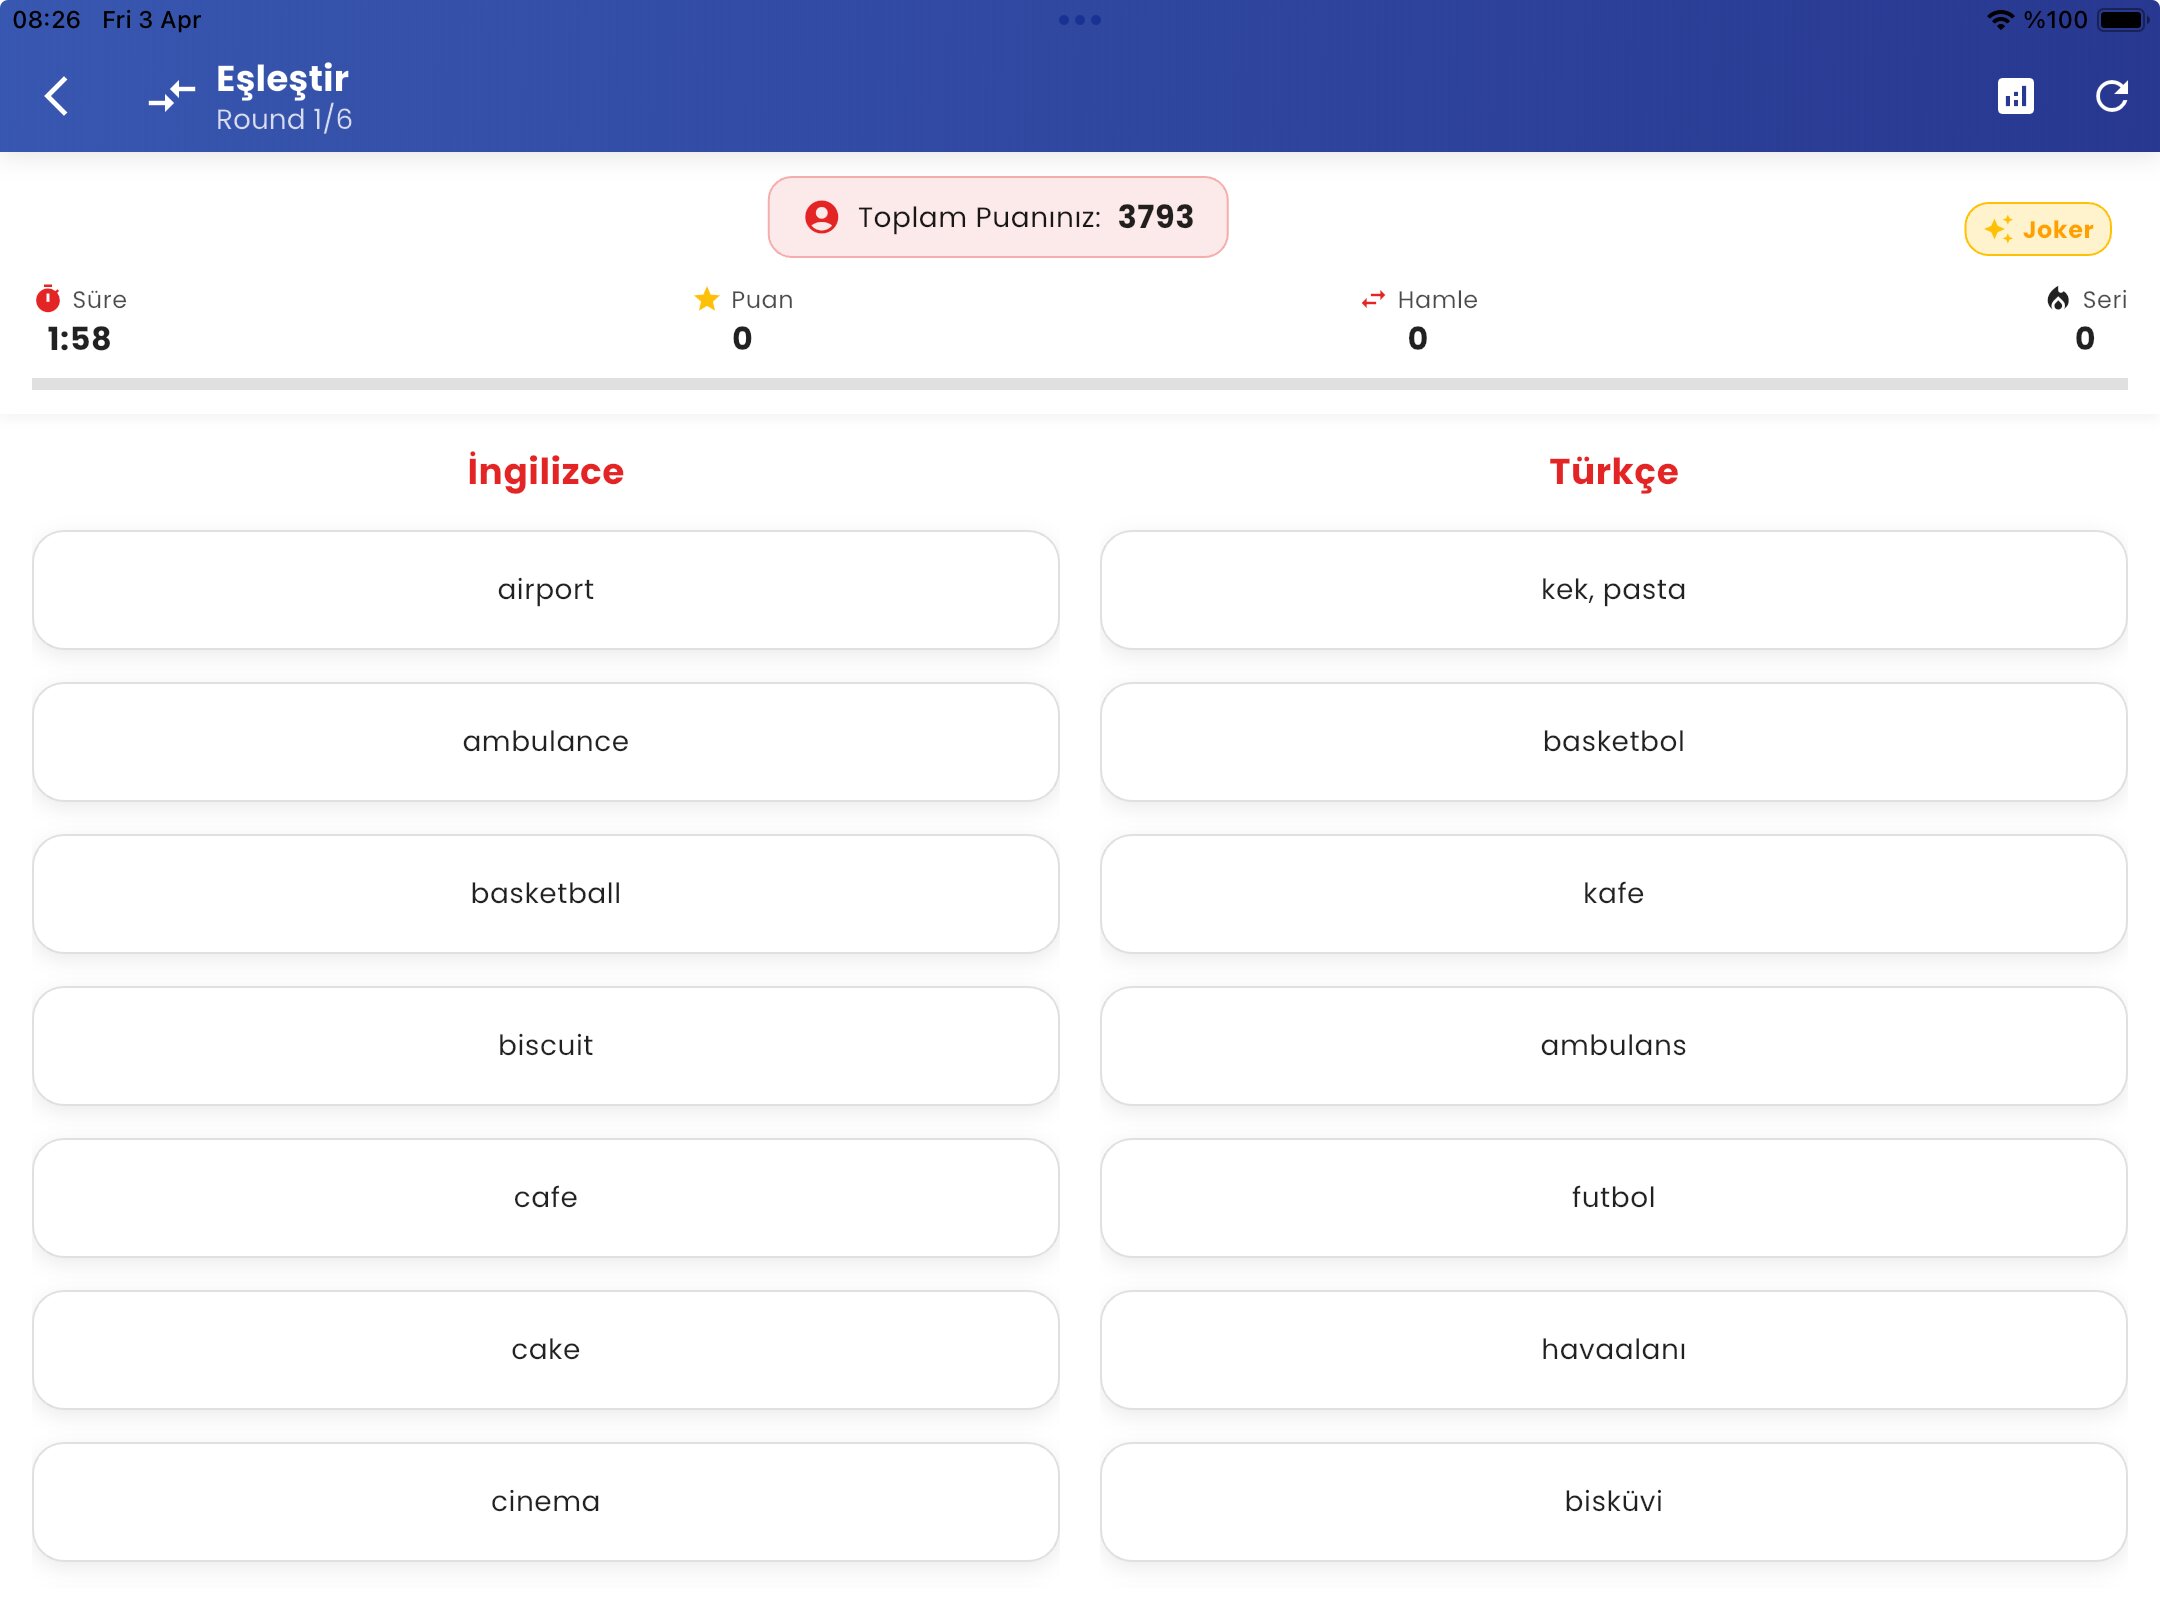The image size is (2160, 1620).
Task: Tap the back arrow icon
Action: click(x=57, y=97)
